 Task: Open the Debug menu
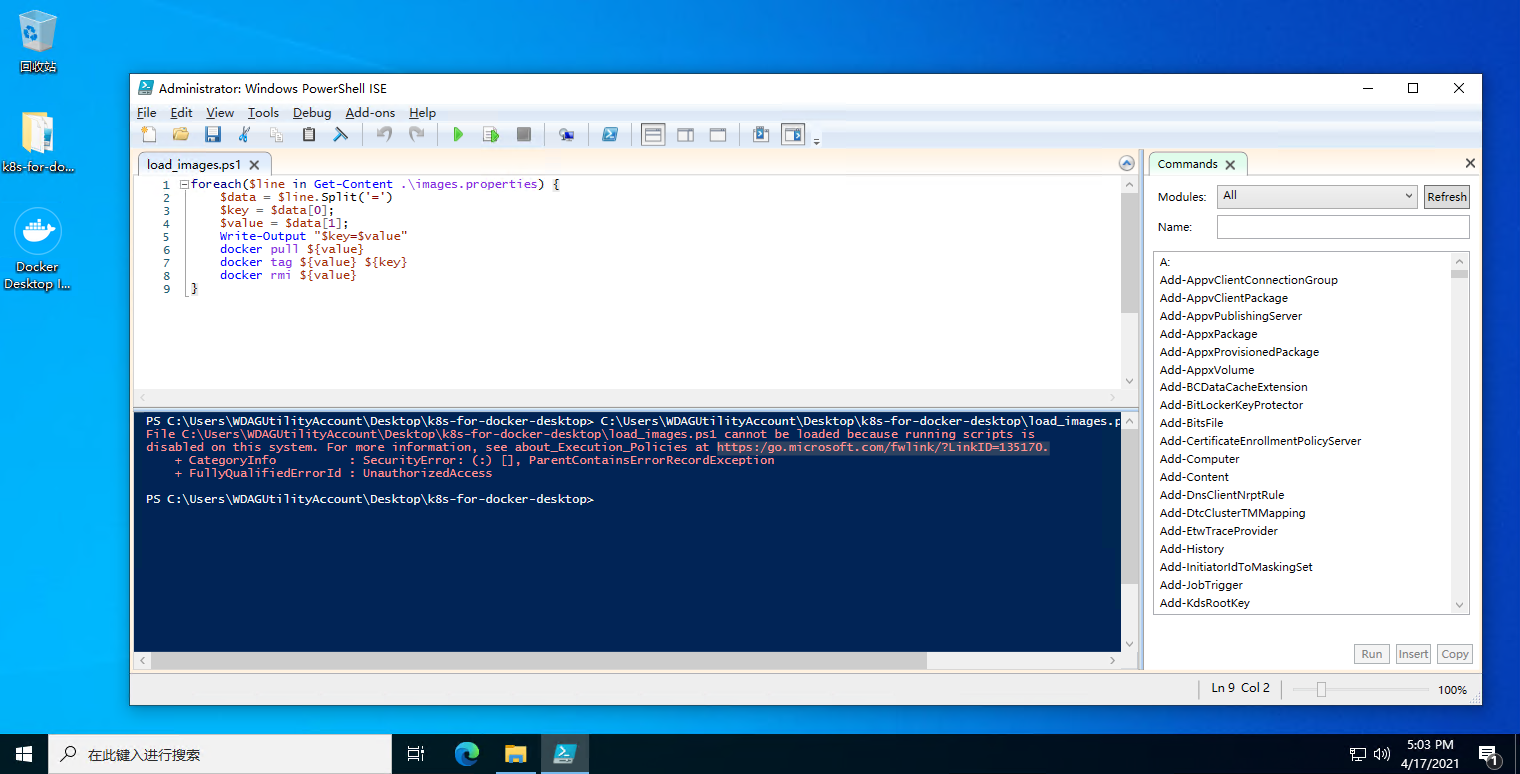tap(312, 113)
